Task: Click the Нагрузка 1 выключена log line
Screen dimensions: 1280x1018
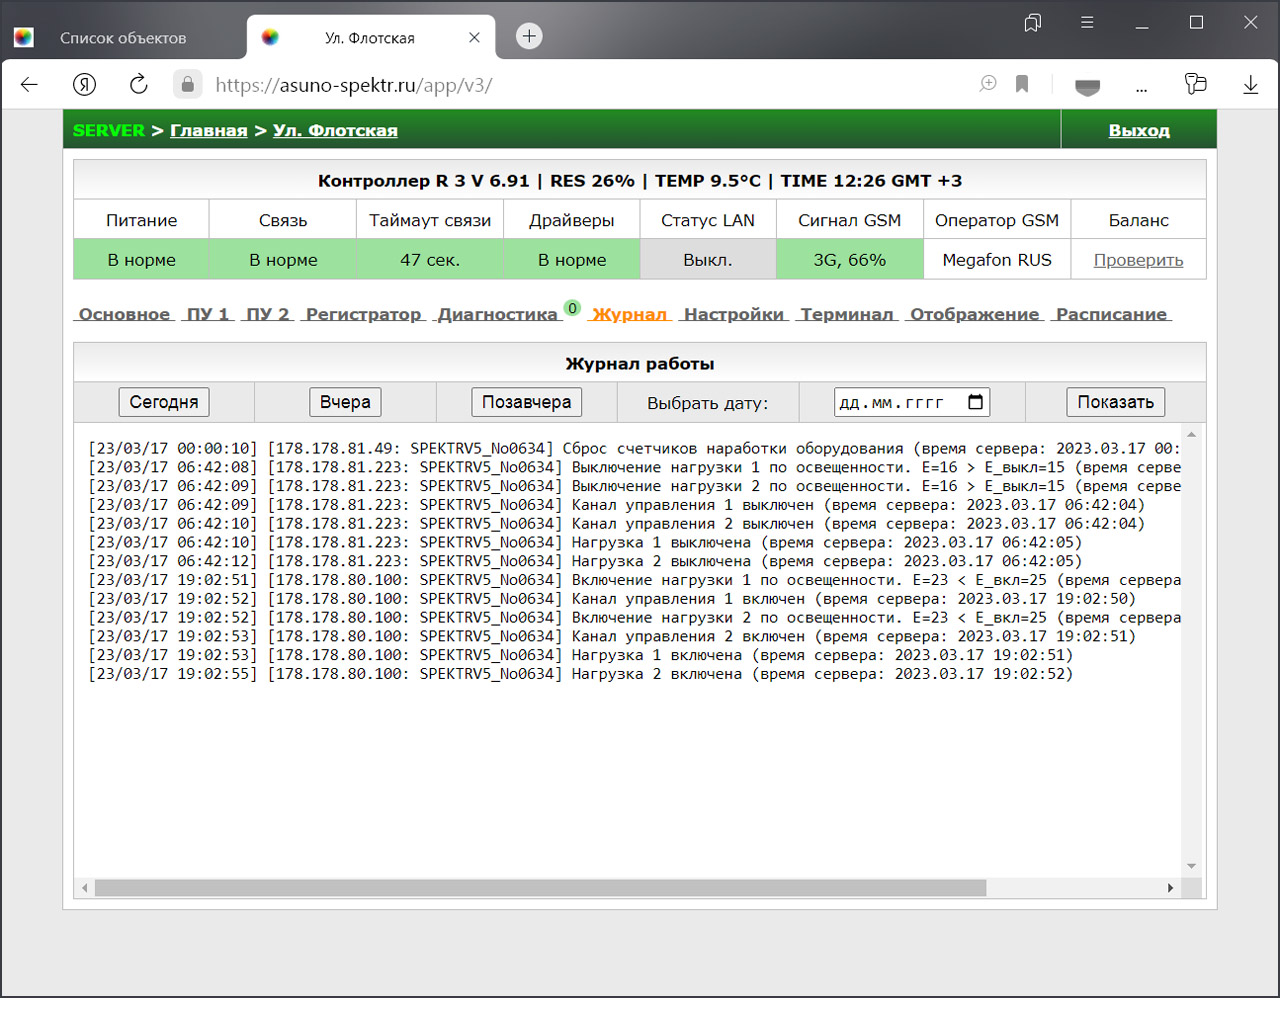Action: point(585,543)
